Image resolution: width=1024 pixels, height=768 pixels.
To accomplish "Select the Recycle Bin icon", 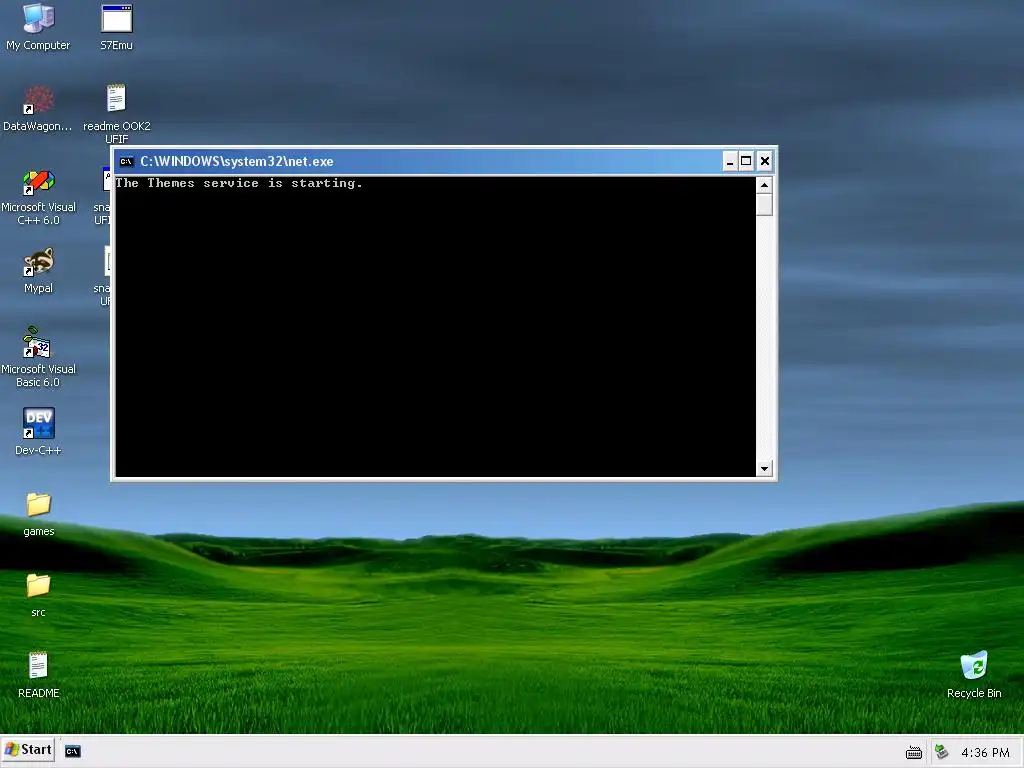I will point(974,675).
